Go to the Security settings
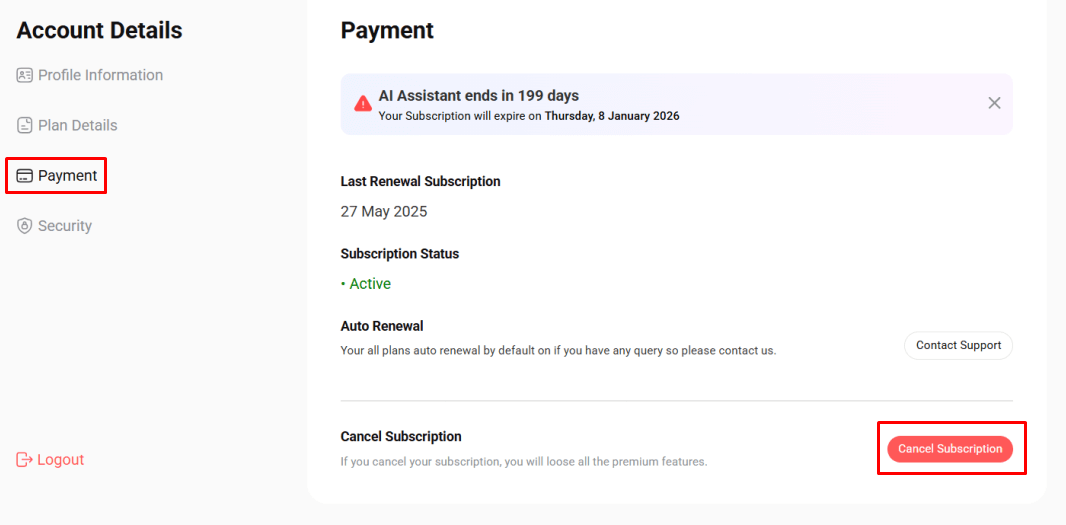1066x525 pixels. point(54,226)
